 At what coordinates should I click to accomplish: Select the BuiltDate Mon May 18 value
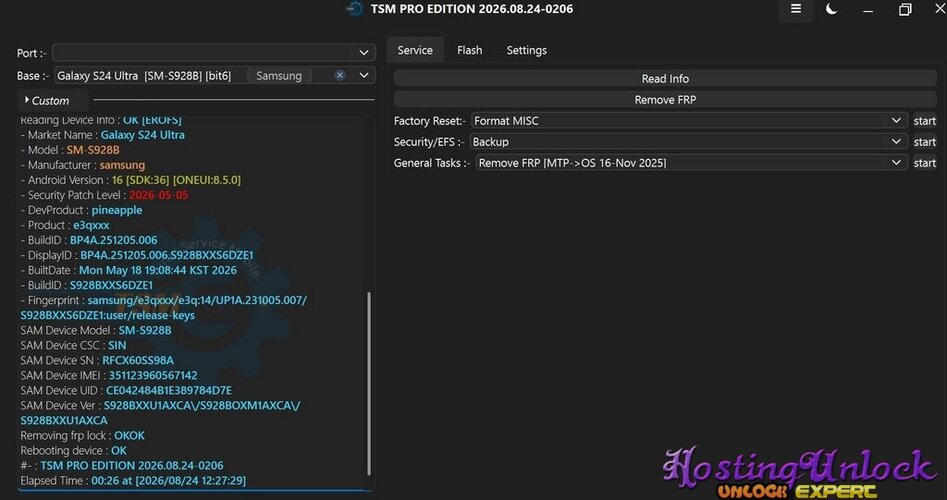158,271
